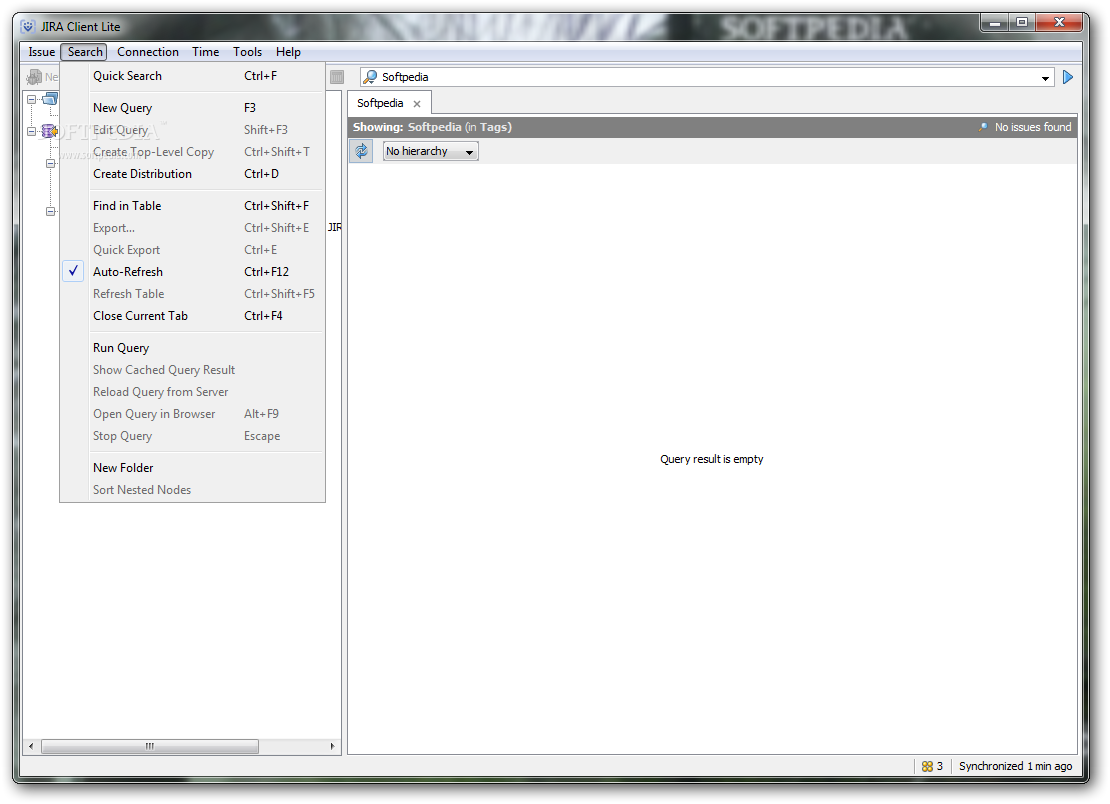The height and width of the screenshot is (804, 1110).
Task: Click Create Top-Level Copy entry
Action: pyautogui.click(x=193, y=152)
